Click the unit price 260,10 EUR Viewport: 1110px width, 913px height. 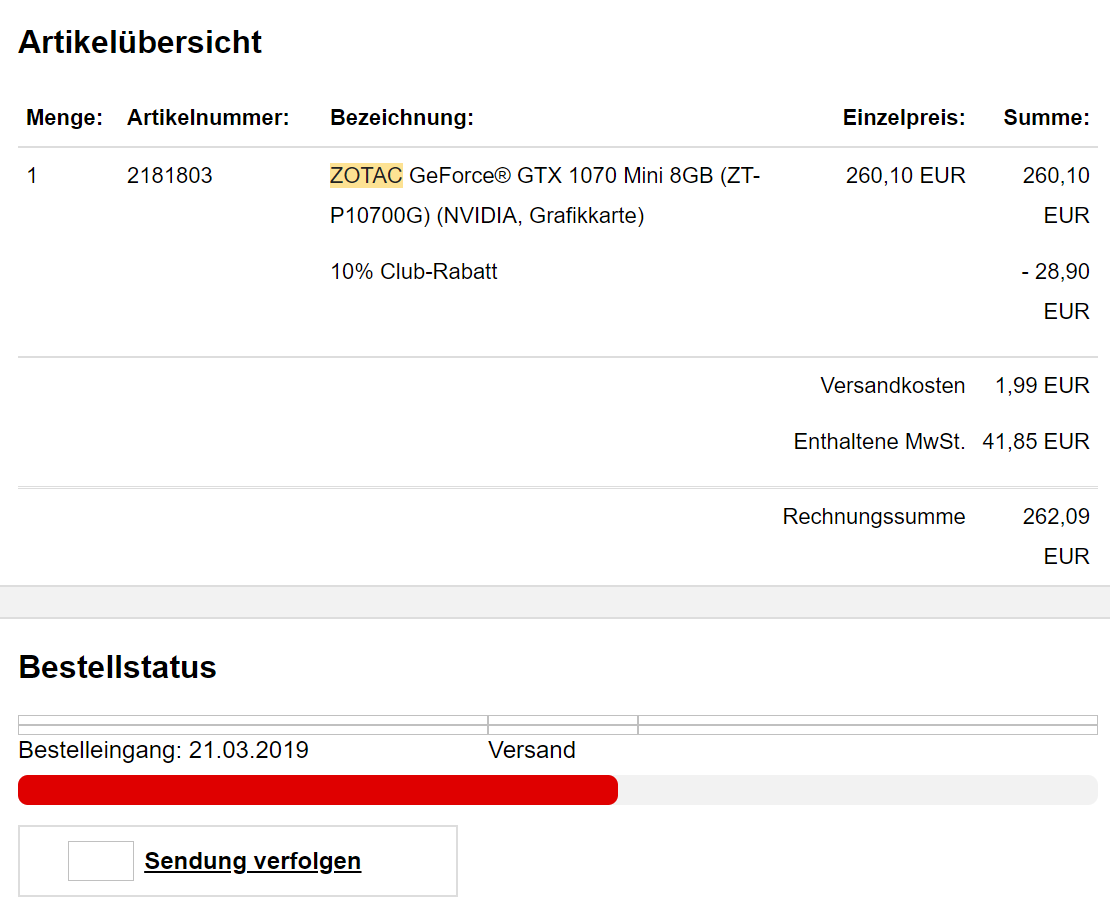click(905, 176)
